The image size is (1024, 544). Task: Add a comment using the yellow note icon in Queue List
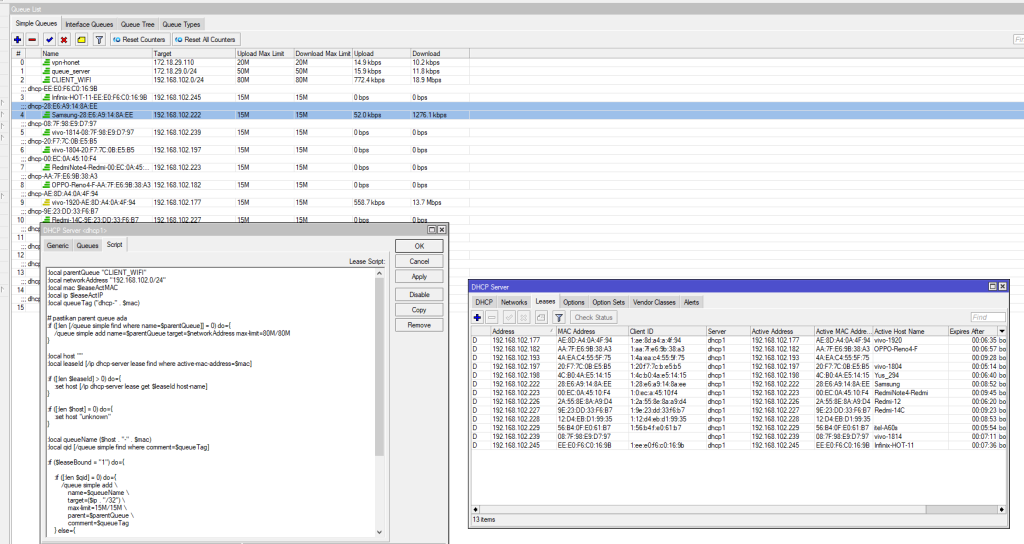tap(82, 40)
